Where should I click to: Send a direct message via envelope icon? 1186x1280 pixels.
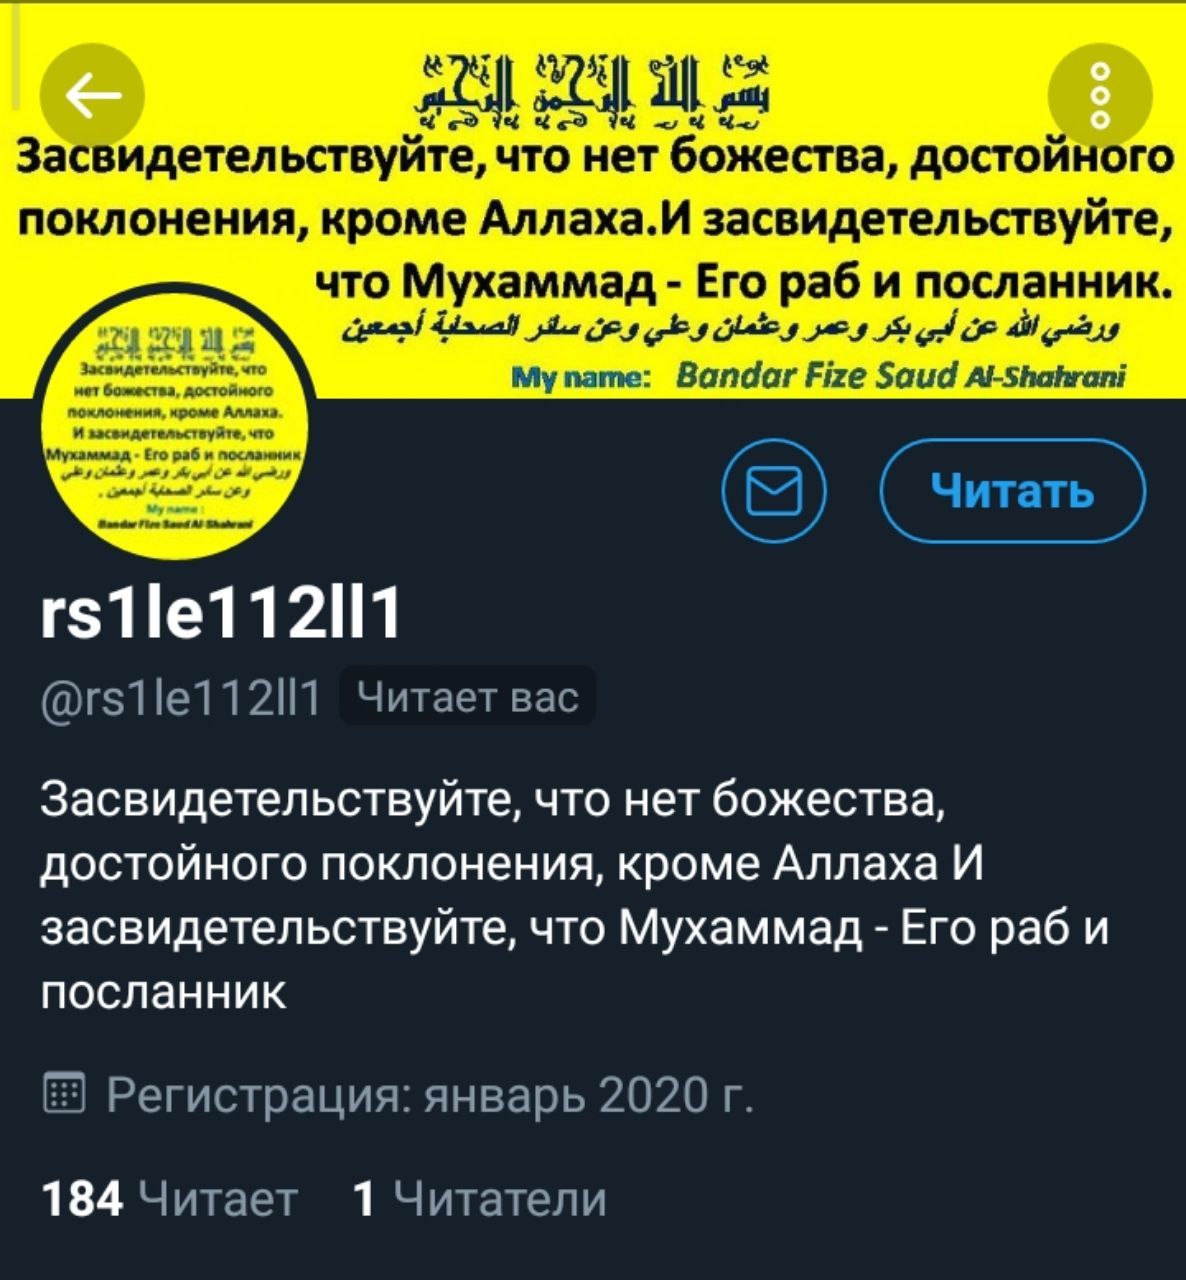[774, 491]
